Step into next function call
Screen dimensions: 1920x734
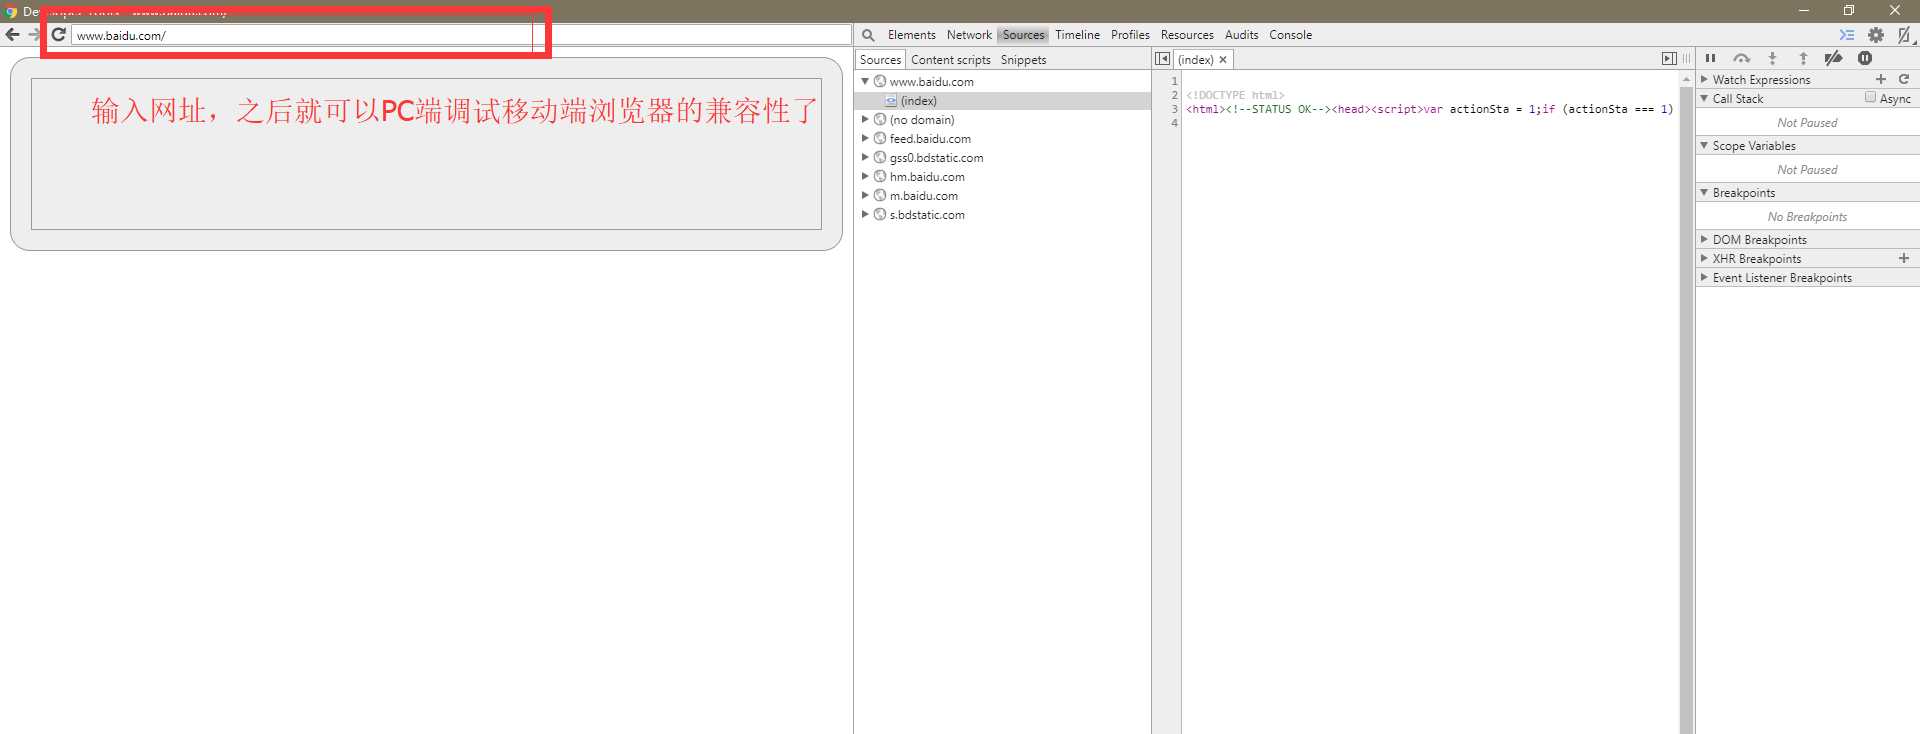[x=1772, y=58]
